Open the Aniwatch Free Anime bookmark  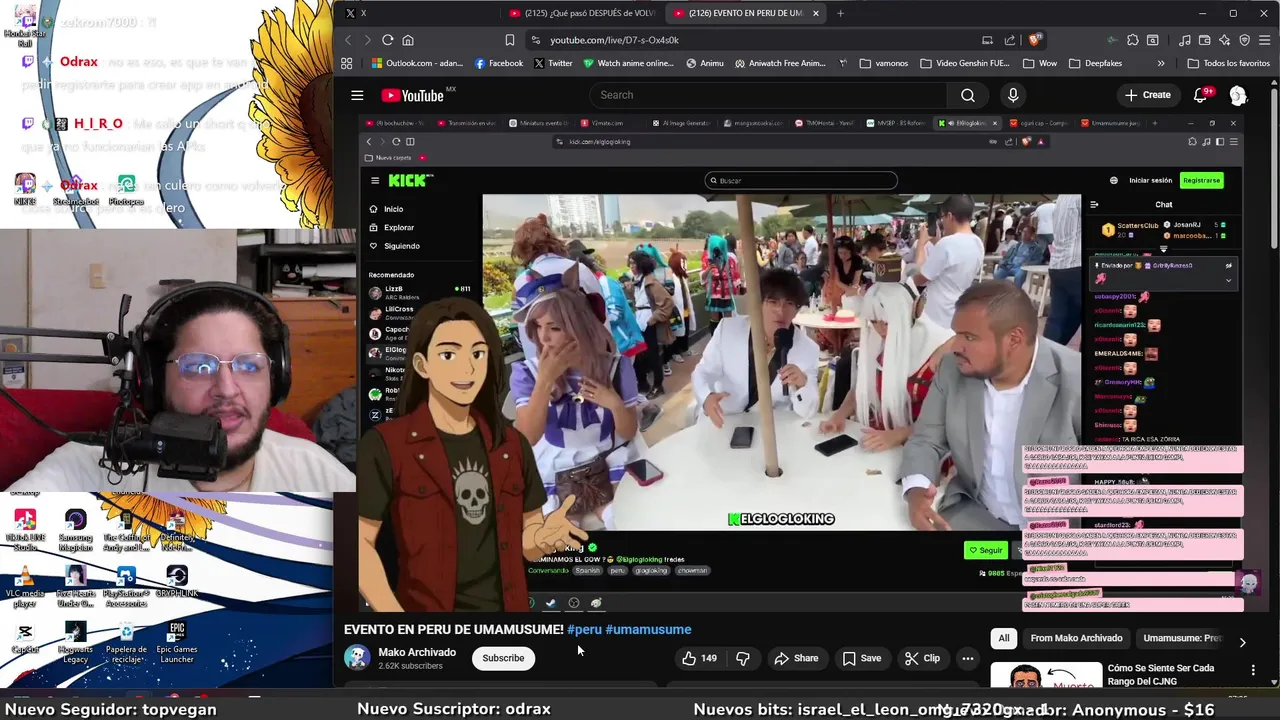(x=781, y=63)
